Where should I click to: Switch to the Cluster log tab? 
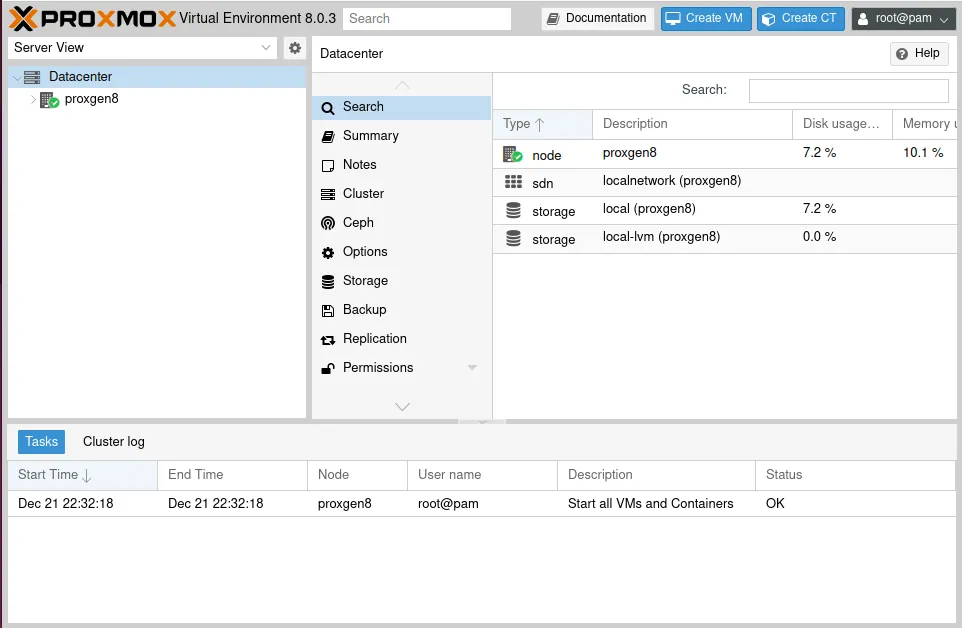[x=113, y=441]
